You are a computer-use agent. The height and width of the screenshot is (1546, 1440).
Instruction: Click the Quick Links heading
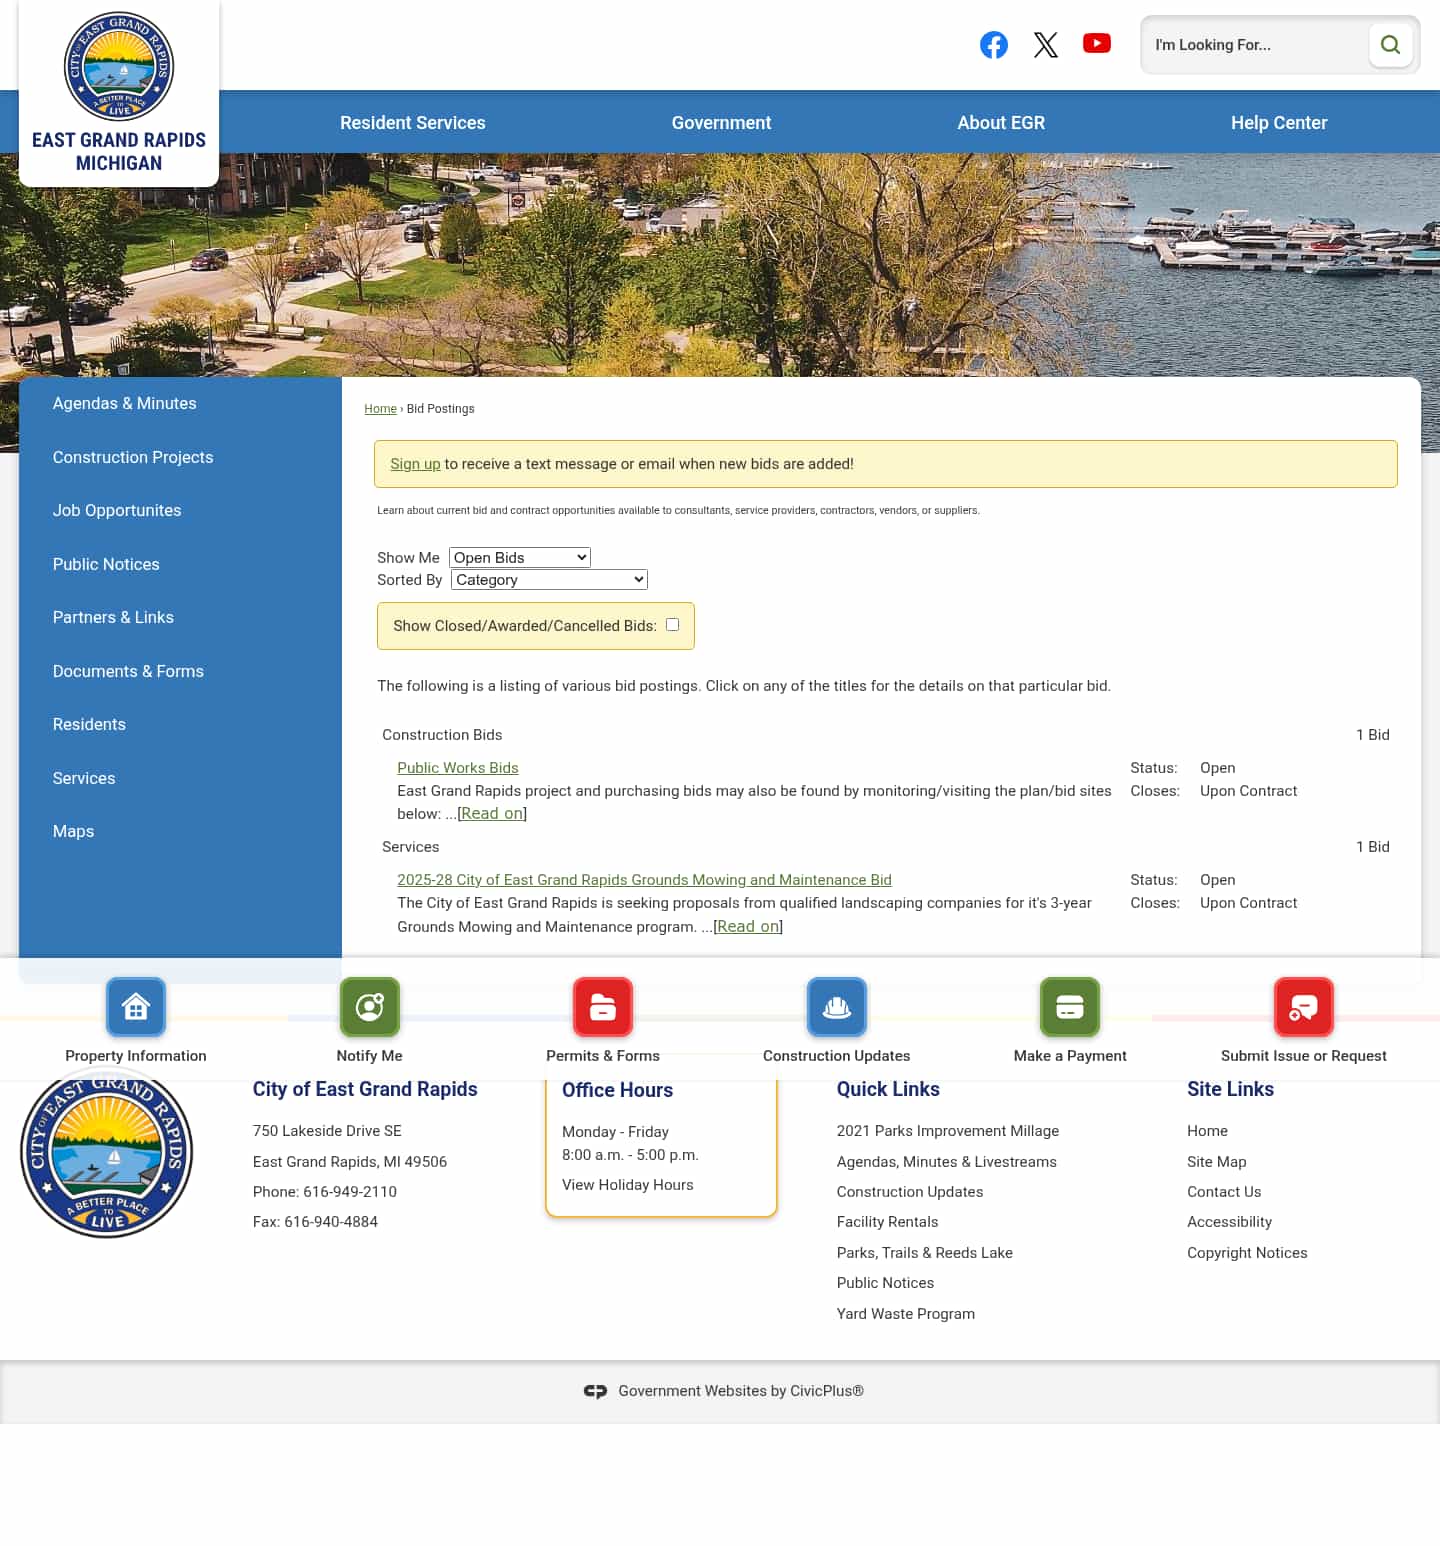(888, 1089)
